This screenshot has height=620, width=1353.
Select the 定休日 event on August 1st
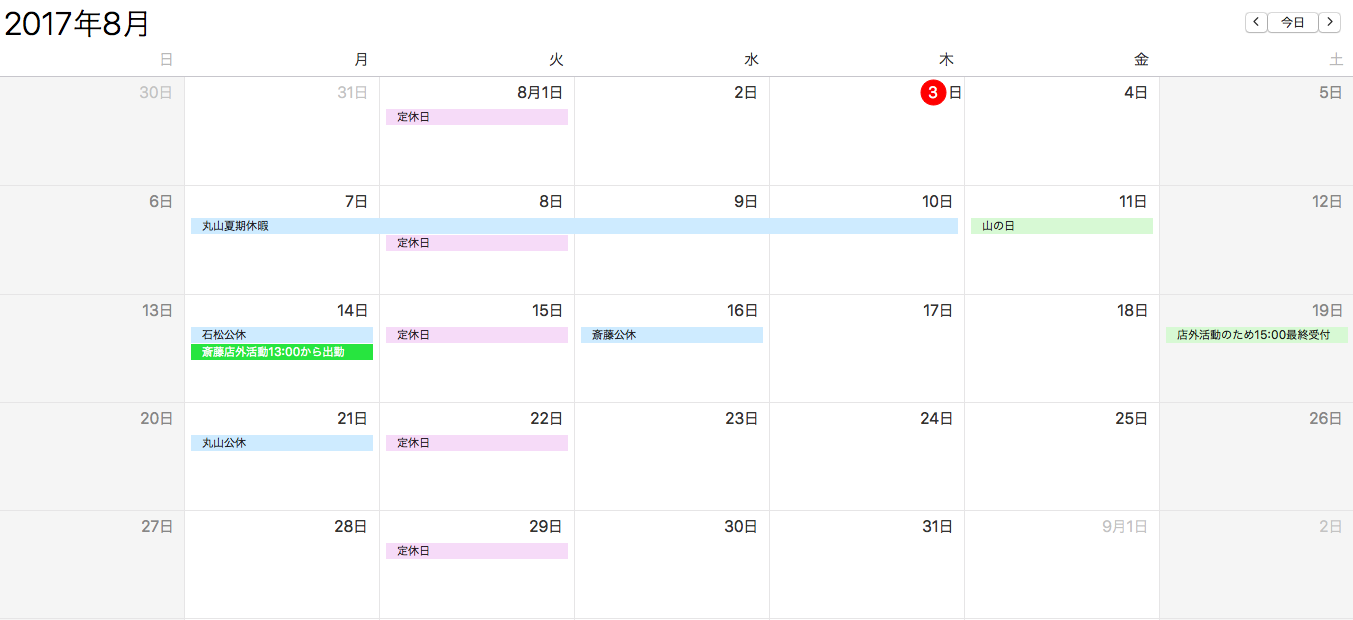coord(477,117)
